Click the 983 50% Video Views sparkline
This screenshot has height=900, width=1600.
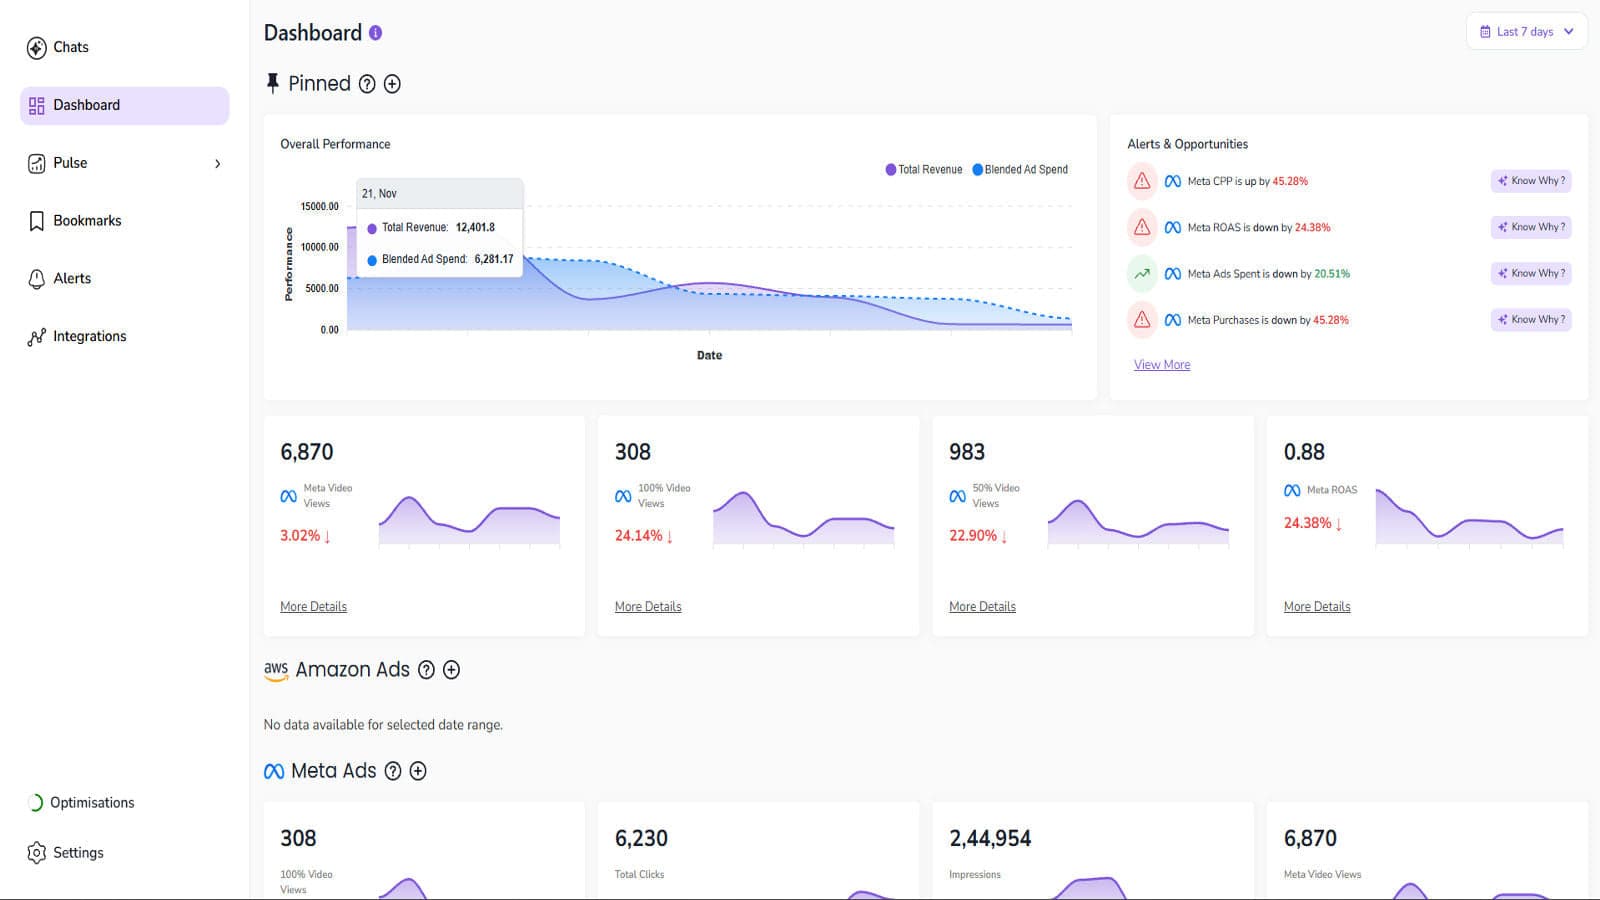(x=1138, y=522)
